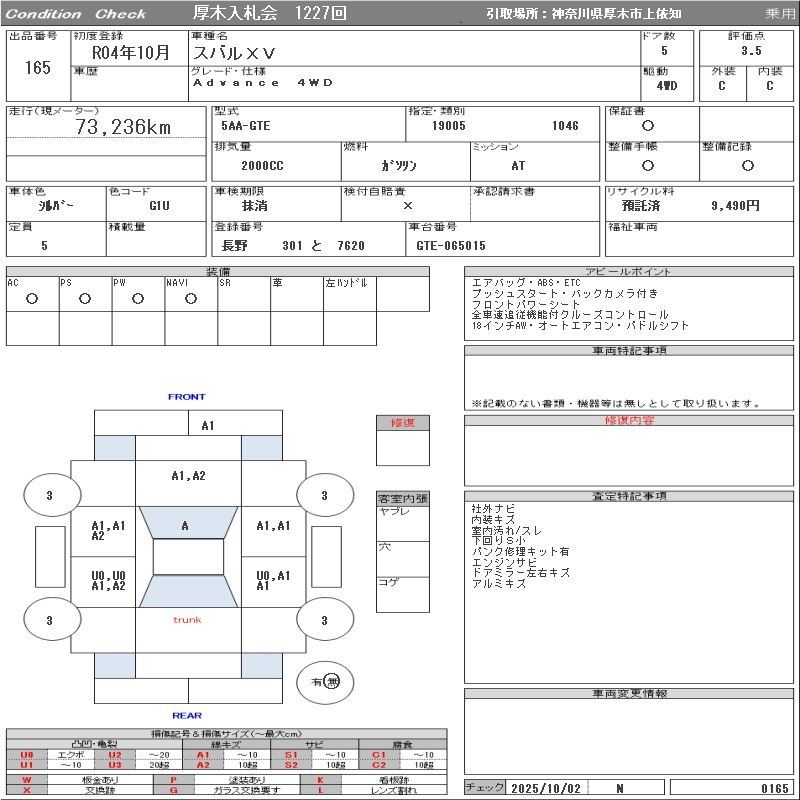Select the spare tire 有/無 indicator

[x=325, y=681]
